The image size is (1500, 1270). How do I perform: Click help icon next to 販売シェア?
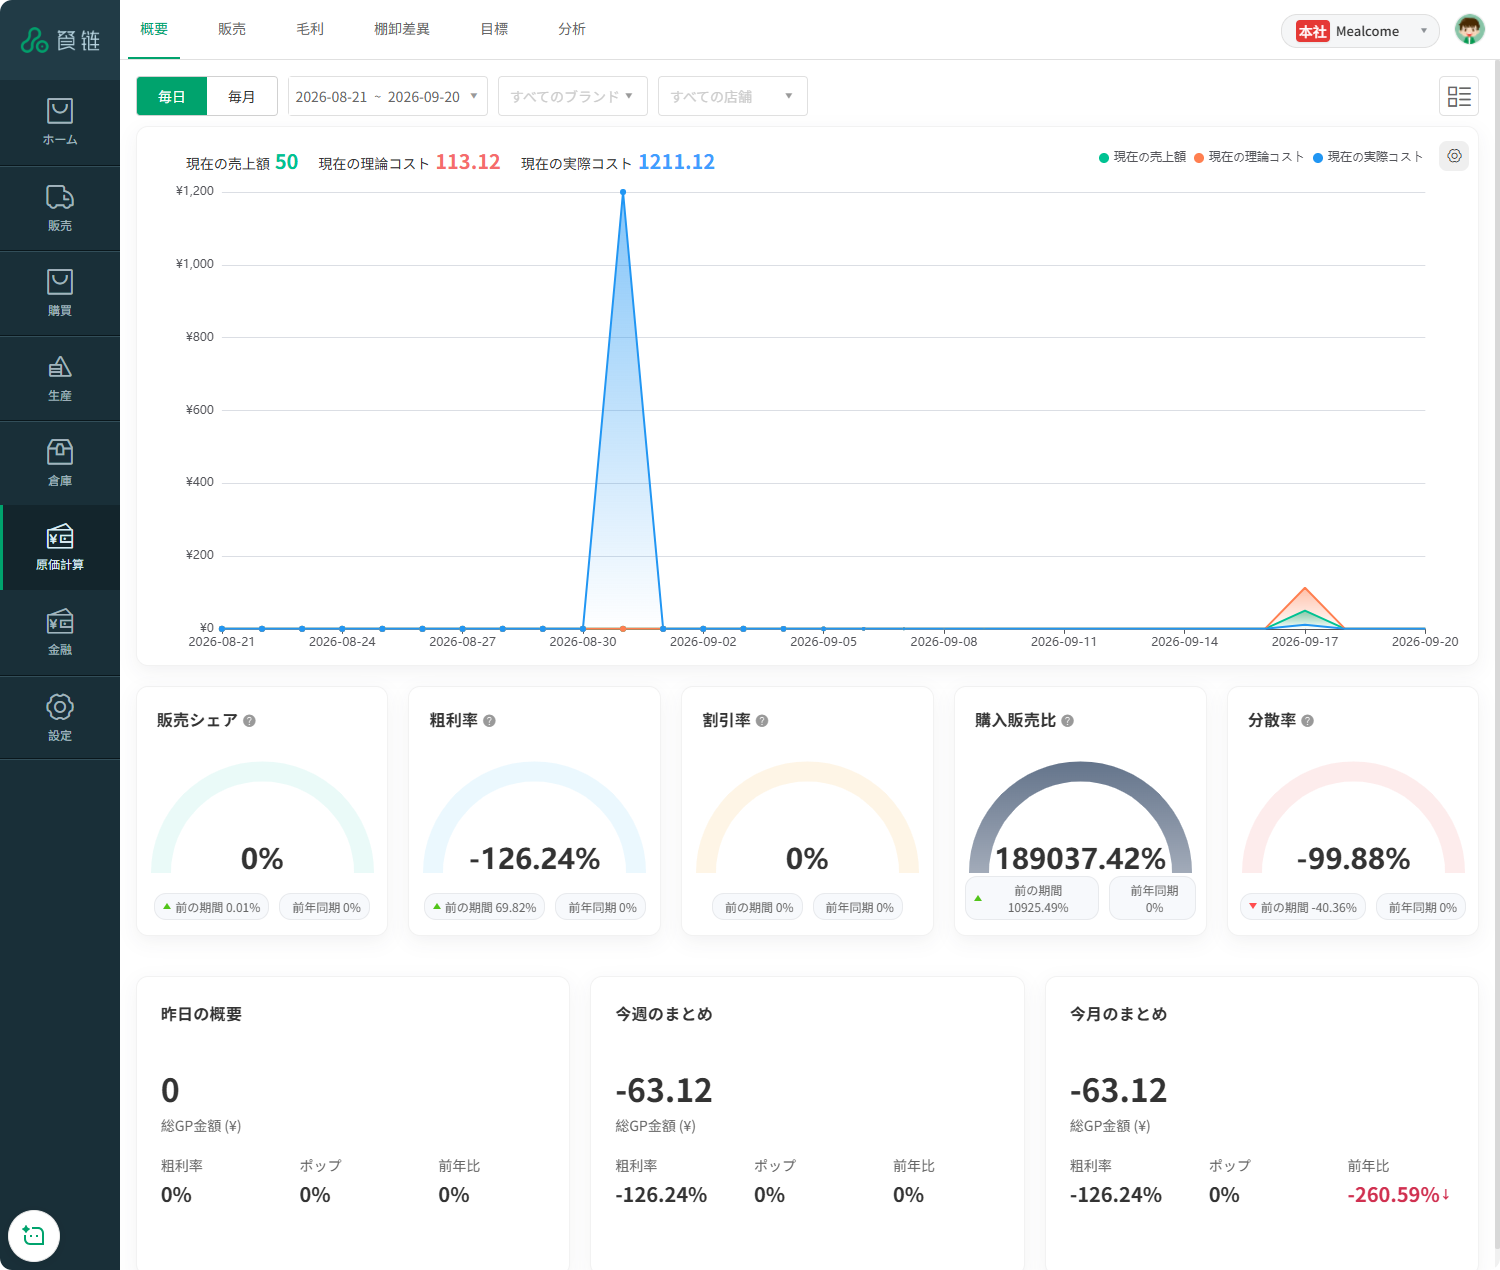(249, 721)
